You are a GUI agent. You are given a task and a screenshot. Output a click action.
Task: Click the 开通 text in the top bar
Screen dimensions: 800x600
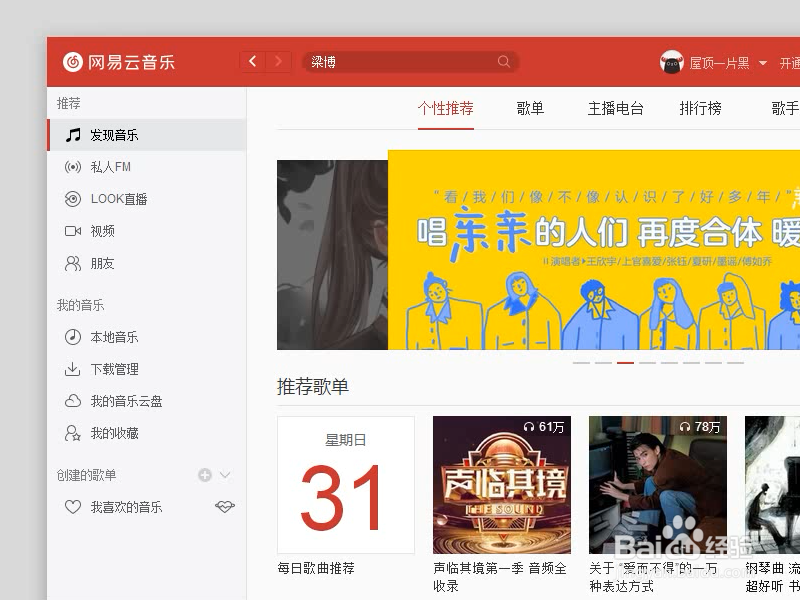coord(790,63)
